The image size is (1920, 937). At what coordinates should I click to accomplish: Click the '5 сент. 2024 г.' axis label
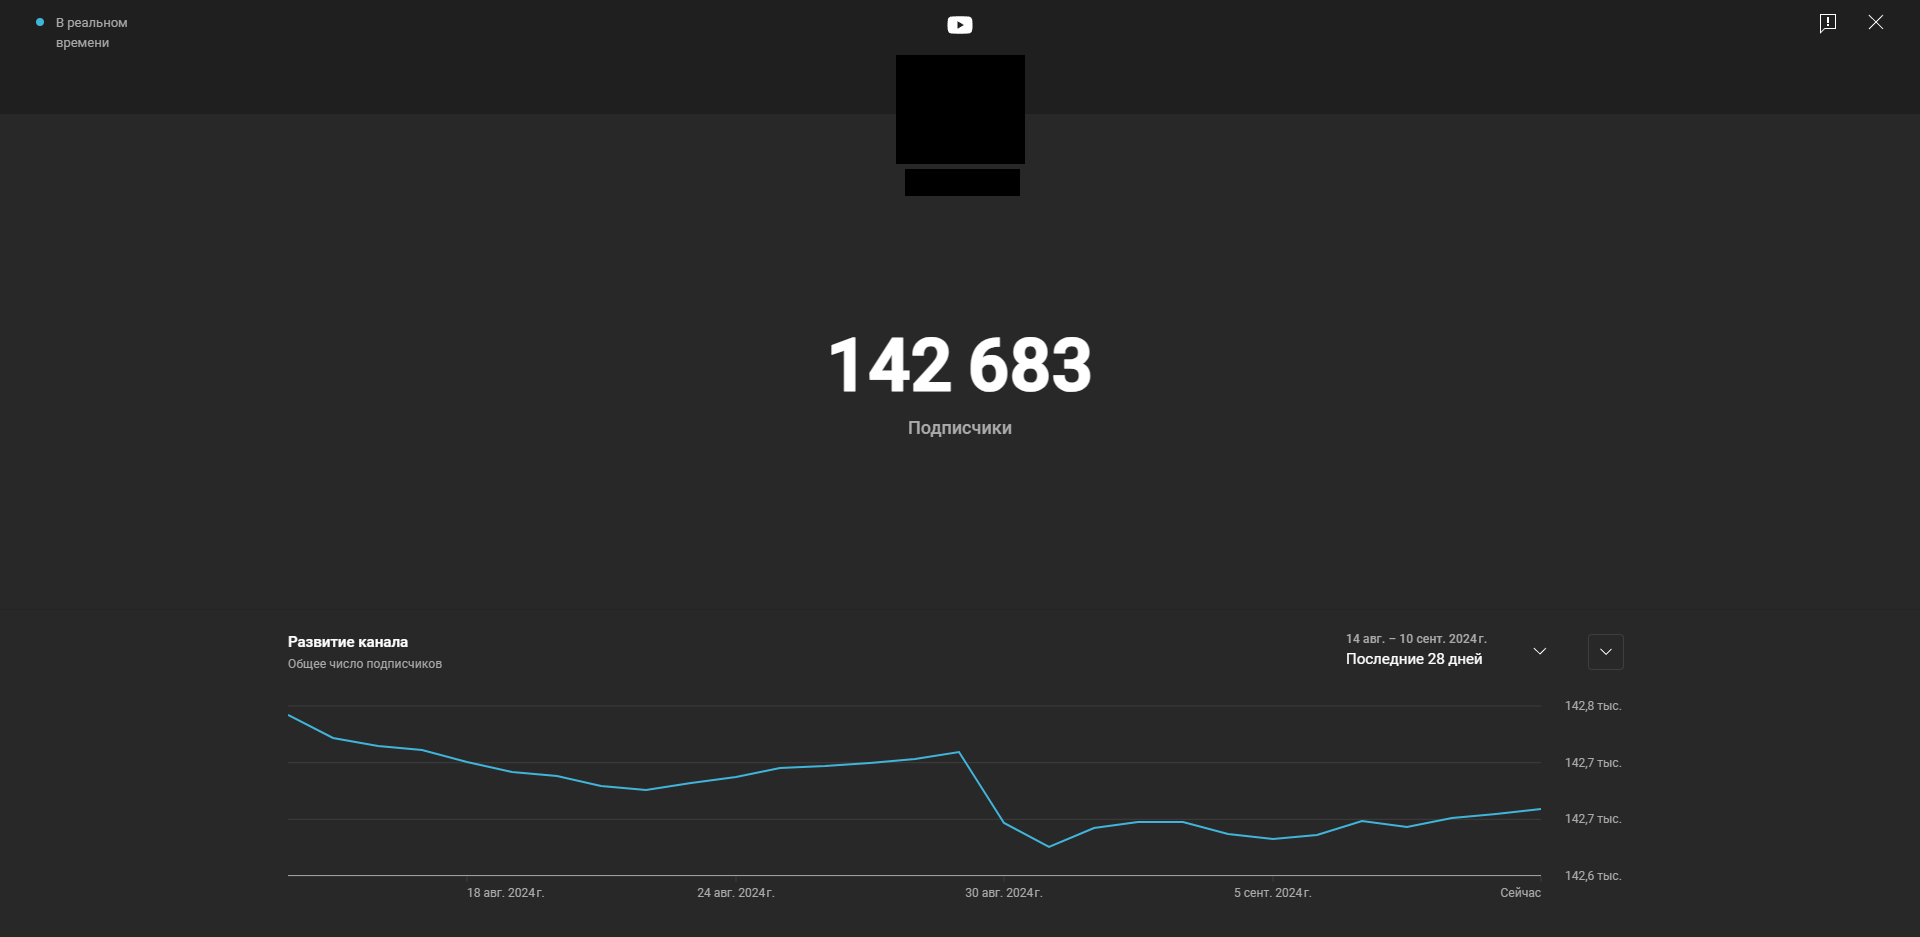coord(1272,893)
